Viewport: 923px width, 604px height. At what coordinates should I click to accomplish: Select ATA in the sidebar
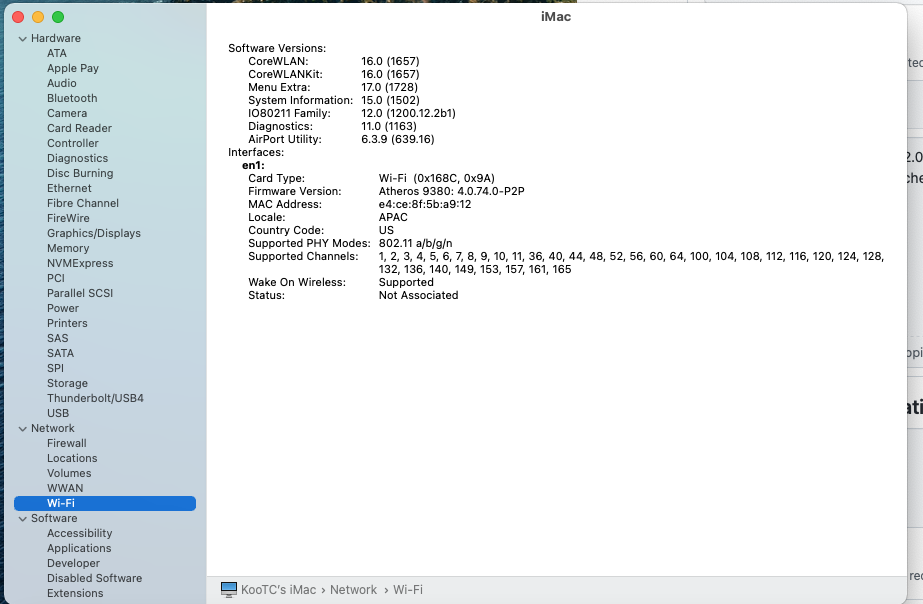tap(57, 53)
